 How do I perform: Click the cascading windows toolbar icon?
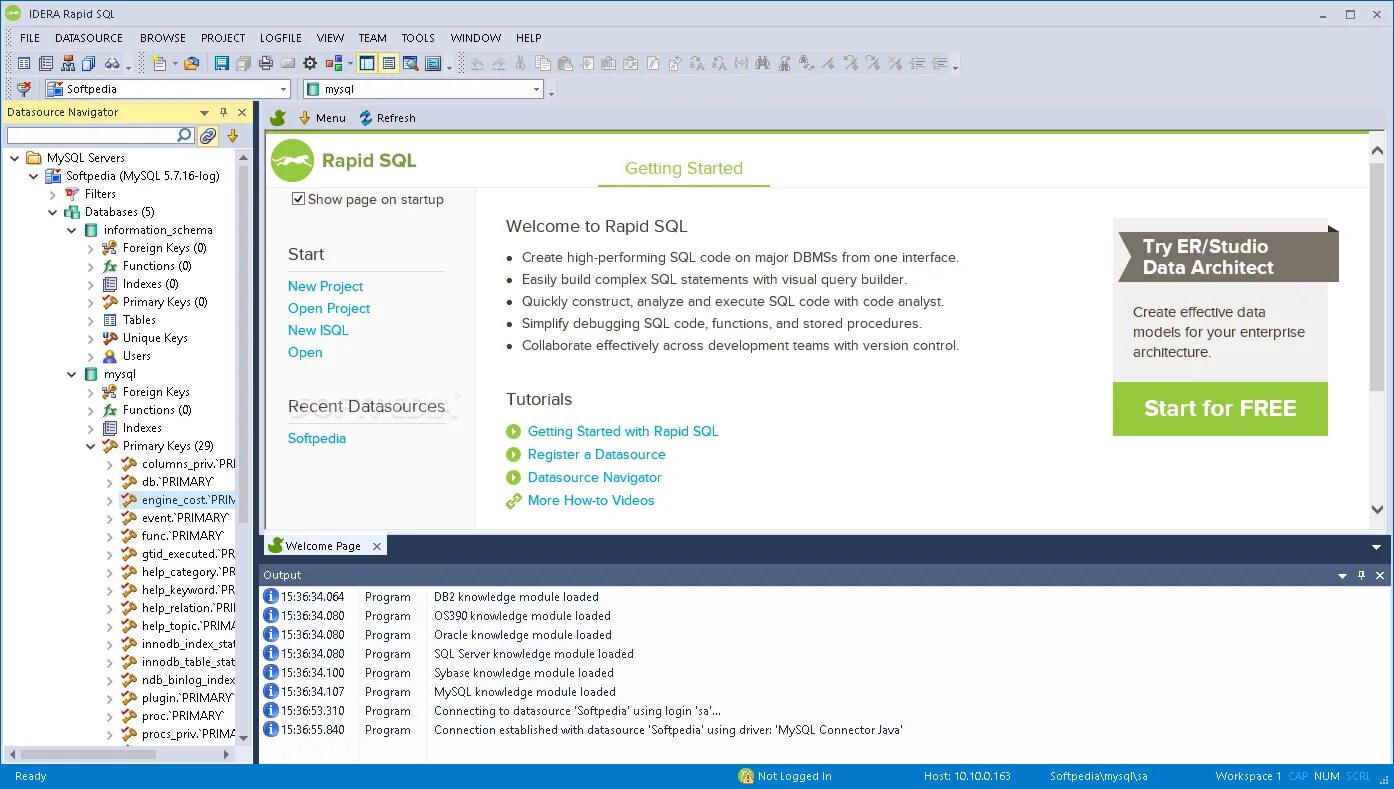[89, 63]
